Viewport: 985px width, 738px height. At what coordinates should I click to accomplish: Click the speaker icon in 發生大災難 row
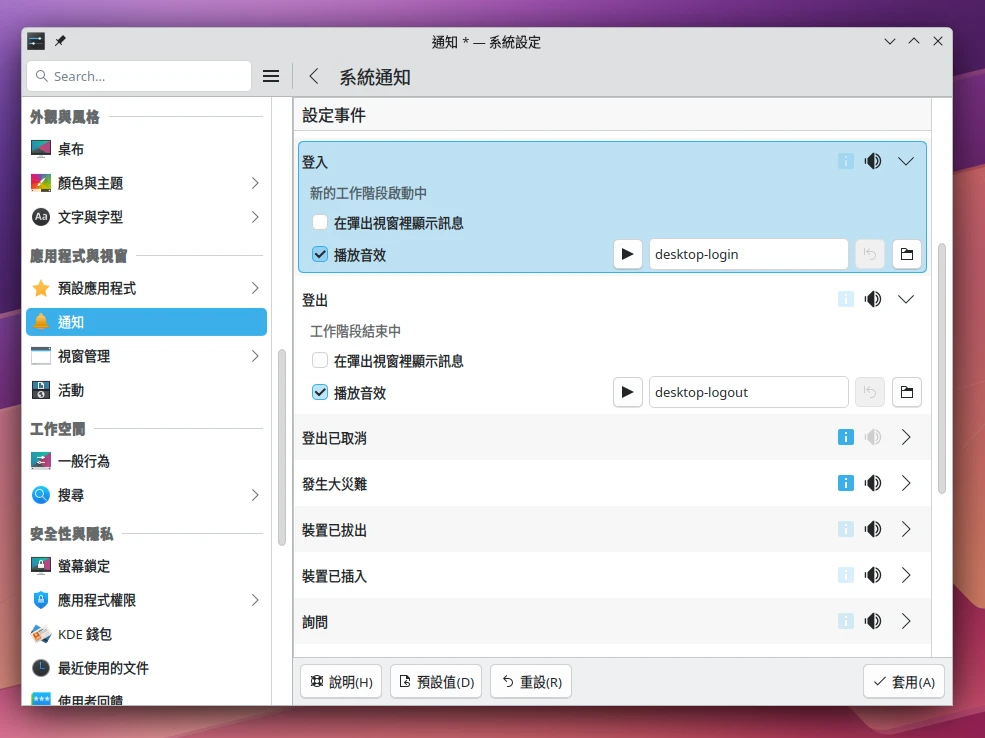pos(873,483)
